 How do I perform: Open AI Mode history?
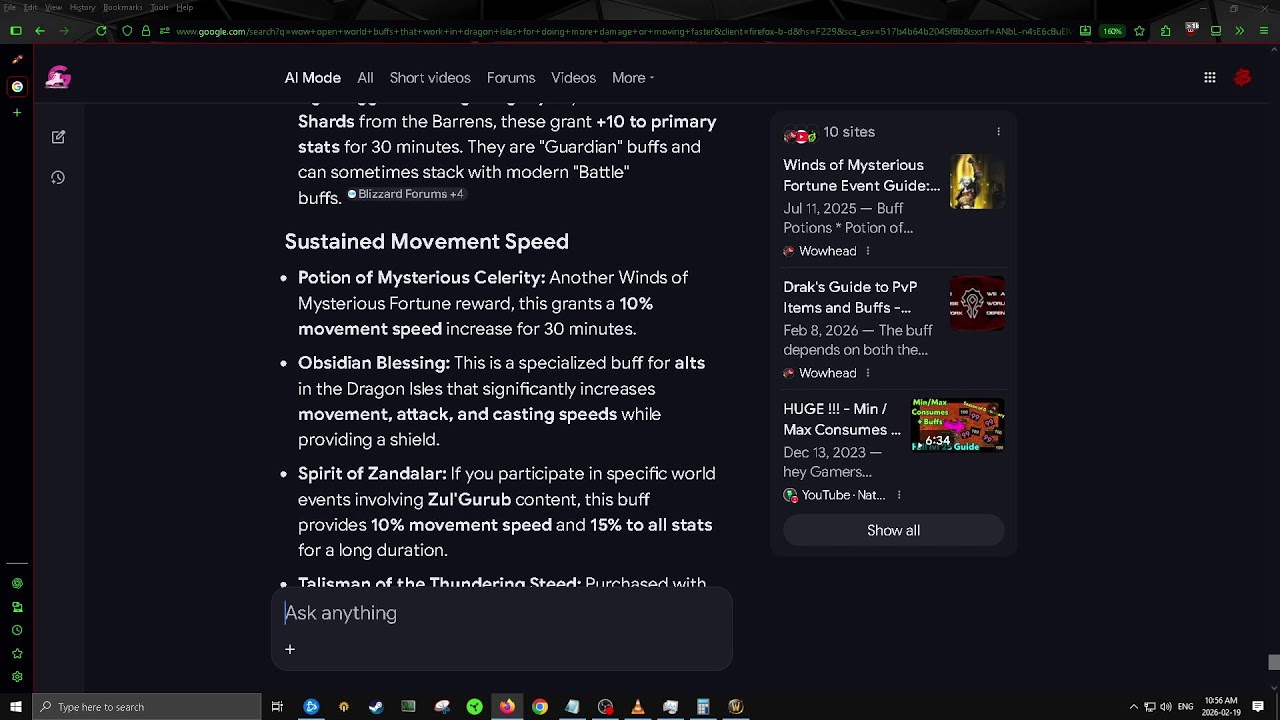pos(58,178)
